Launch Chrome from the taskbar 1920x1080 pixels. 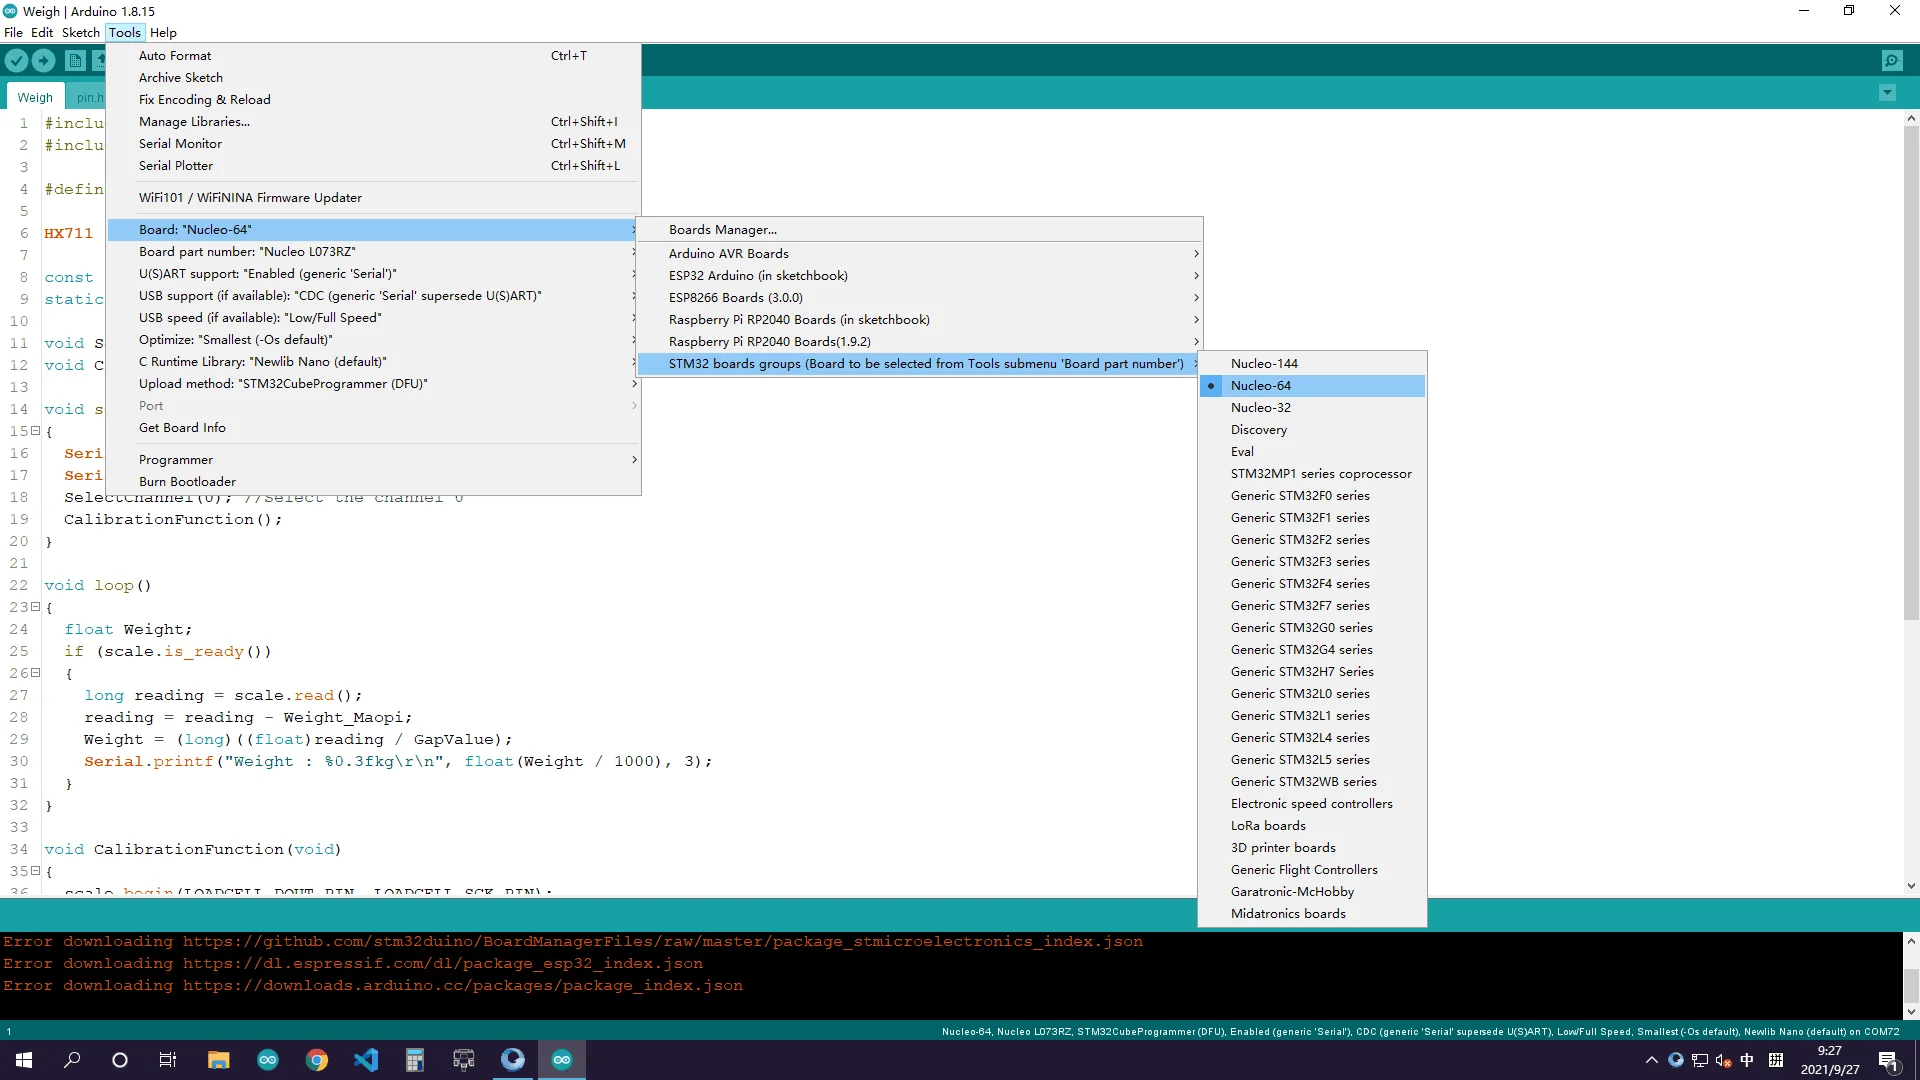coord(317,1060)
